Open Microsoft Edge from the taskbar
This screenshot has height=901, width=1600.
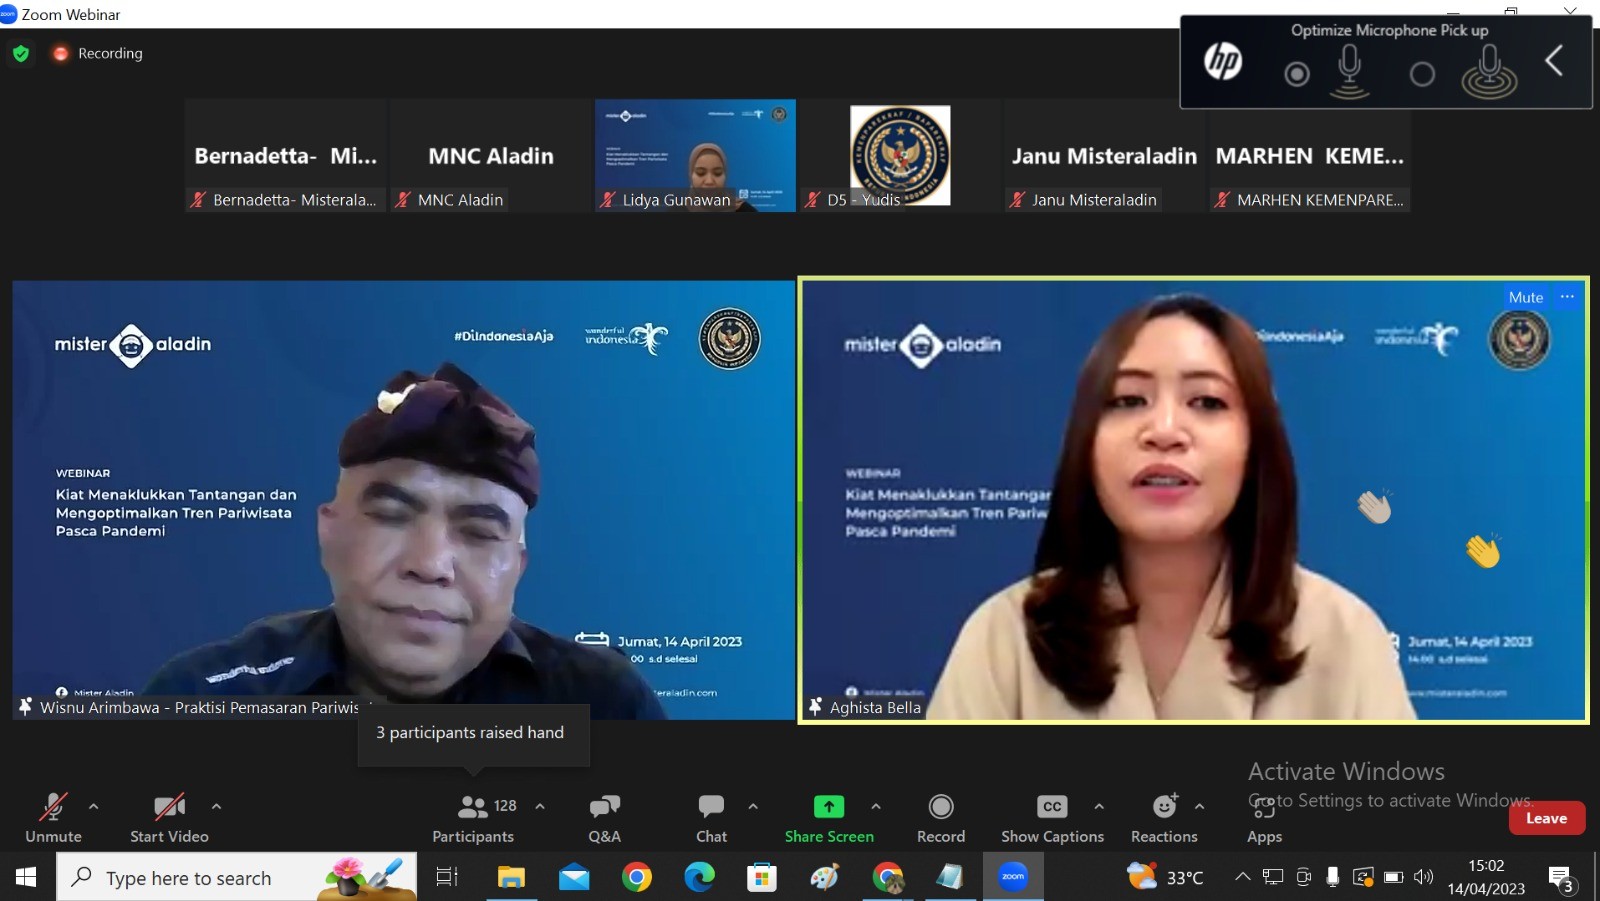[699, 877]
